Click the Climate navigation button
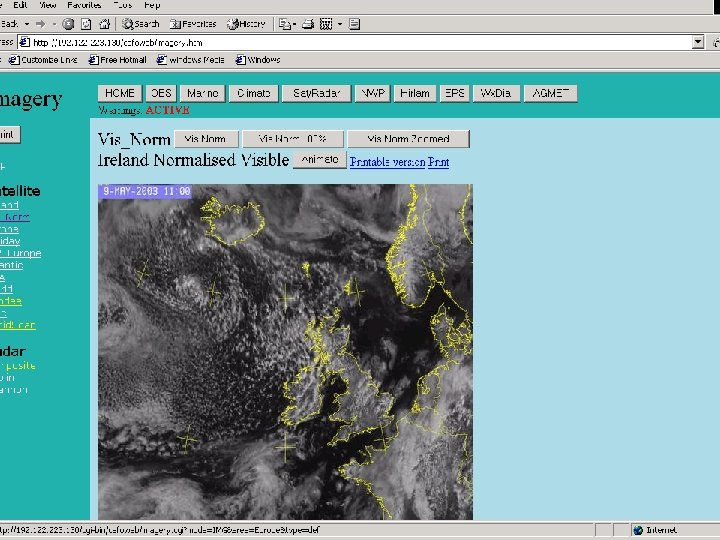Viewport: 720px width, 540px height. 253,93
